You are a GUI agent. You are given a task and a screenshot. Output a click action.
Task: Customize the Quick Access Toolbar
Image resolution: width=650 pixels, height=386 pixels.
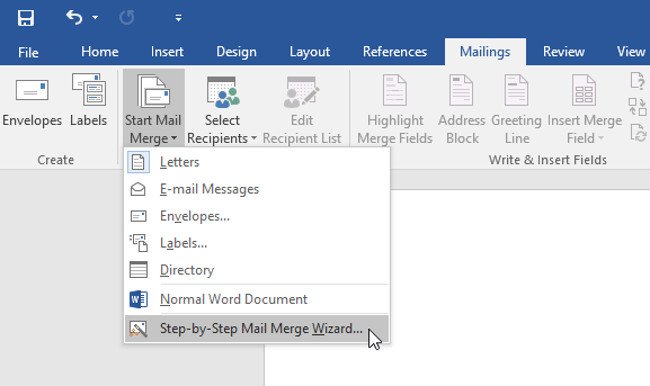[x=178, y=18]
